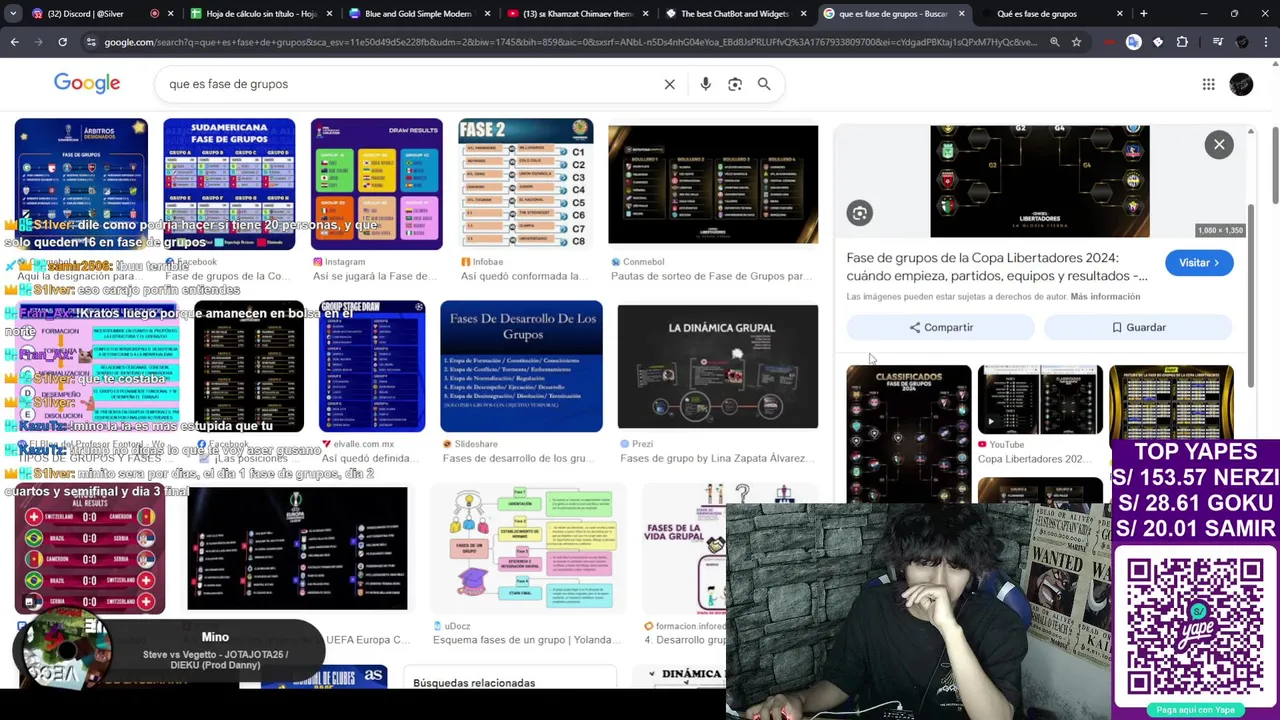Open 'La Dinámica Grupal' Prezi image
Screen dimensions: 1280x720
[x=718, y=366]
